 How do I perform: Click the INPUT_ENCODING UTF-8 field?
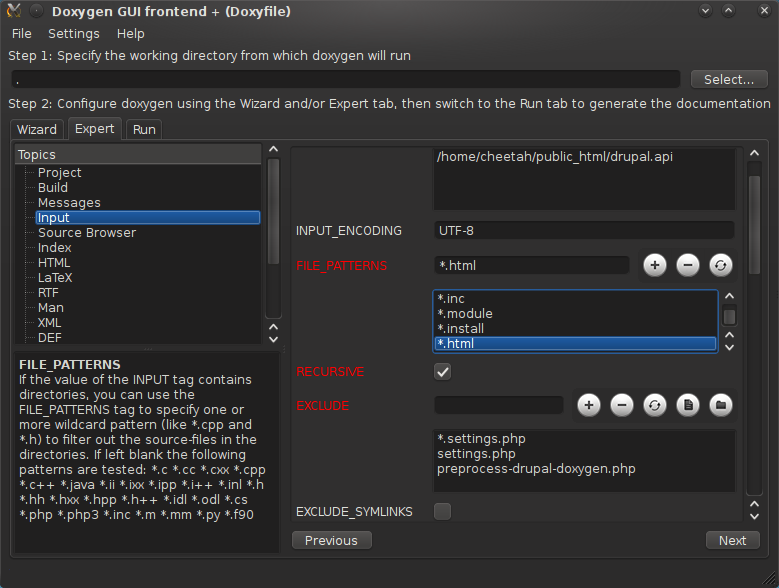tap(584, 230)
